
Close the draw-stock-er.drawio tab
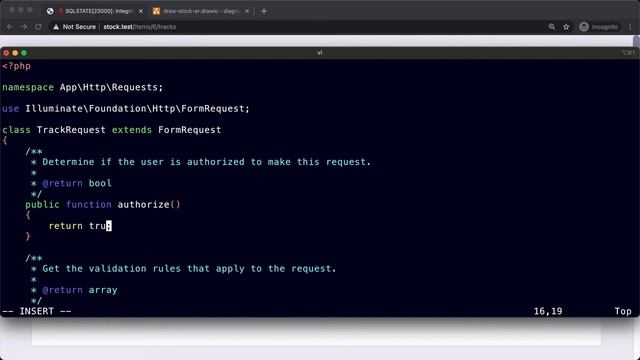[x=247, y=11]
